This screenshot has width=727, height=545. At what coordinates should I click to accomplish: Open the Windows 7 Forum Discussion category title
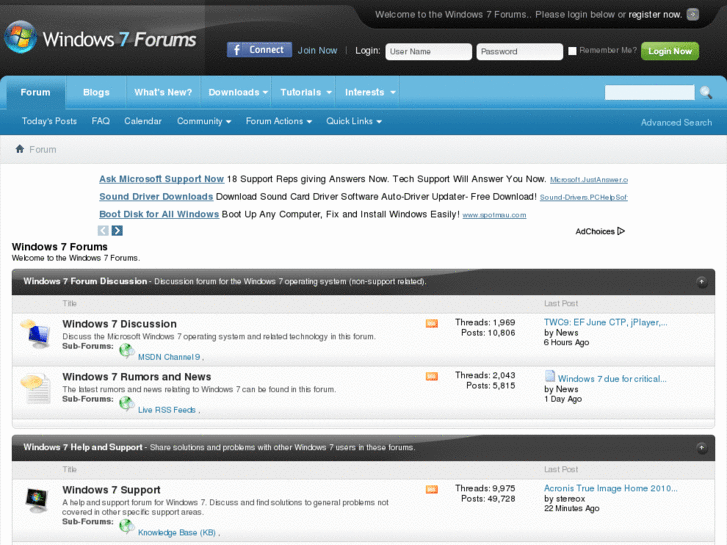[x=85, y=281]
